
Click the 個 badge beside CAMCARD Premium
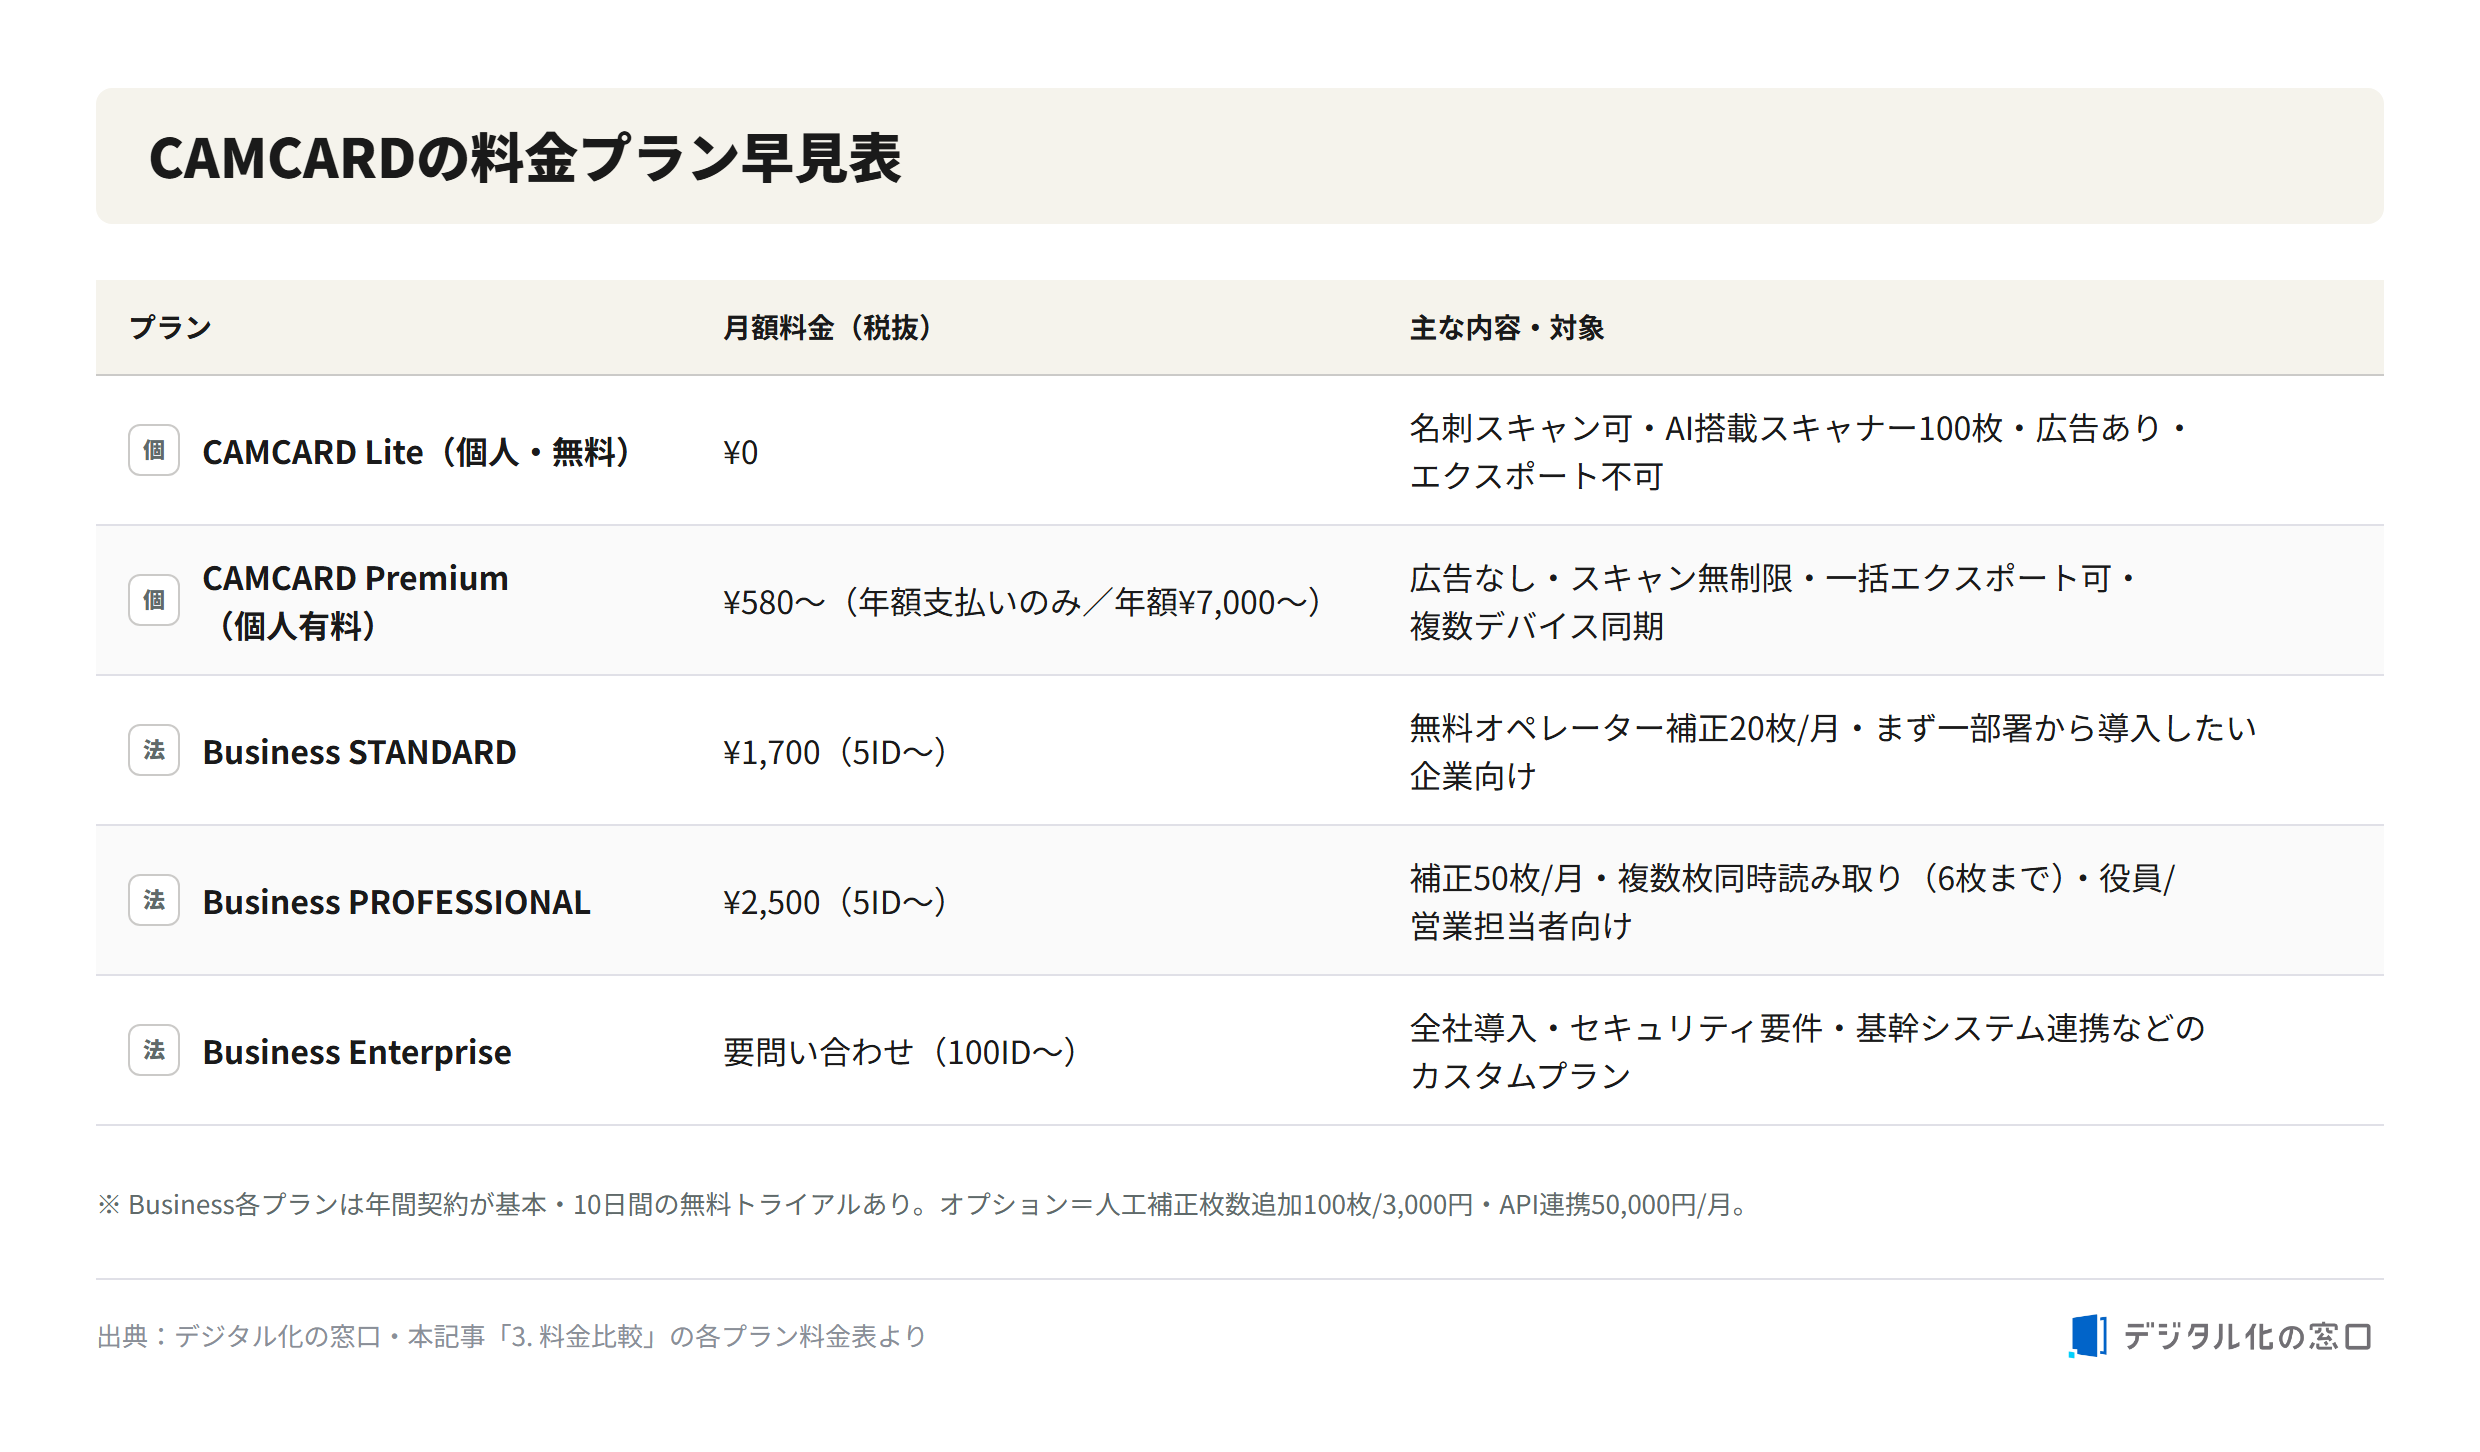(x=154, y=600)
